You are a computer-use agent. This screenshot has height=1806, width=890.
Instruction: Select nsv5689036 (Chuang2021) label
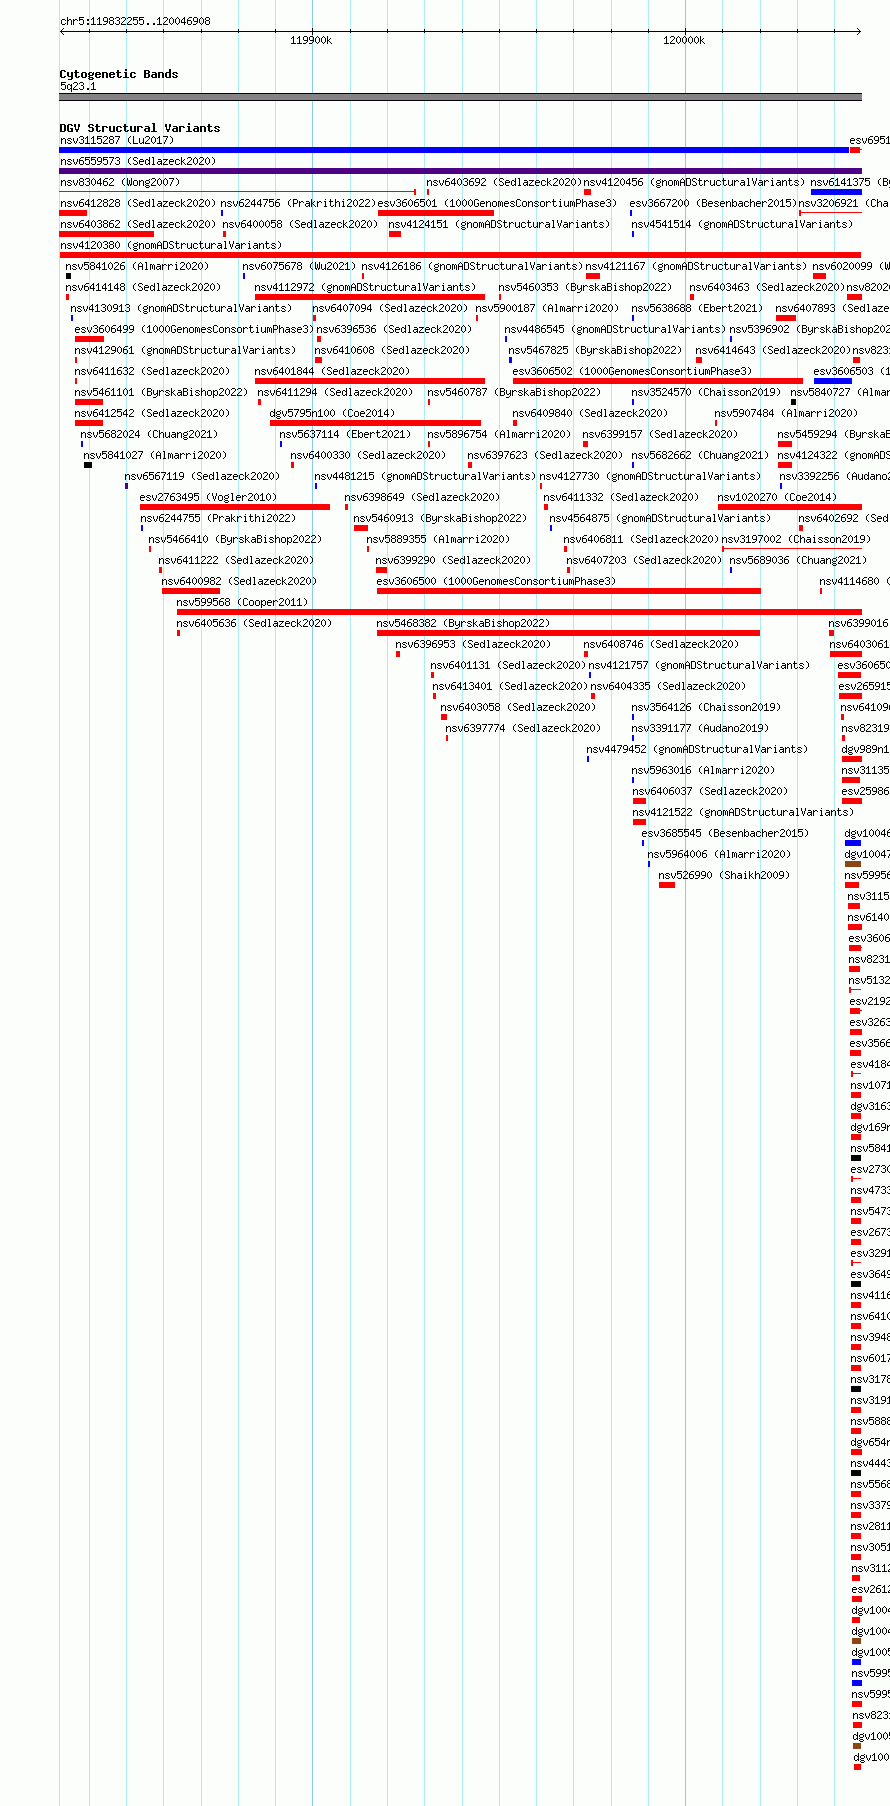(x=798, y=560)
